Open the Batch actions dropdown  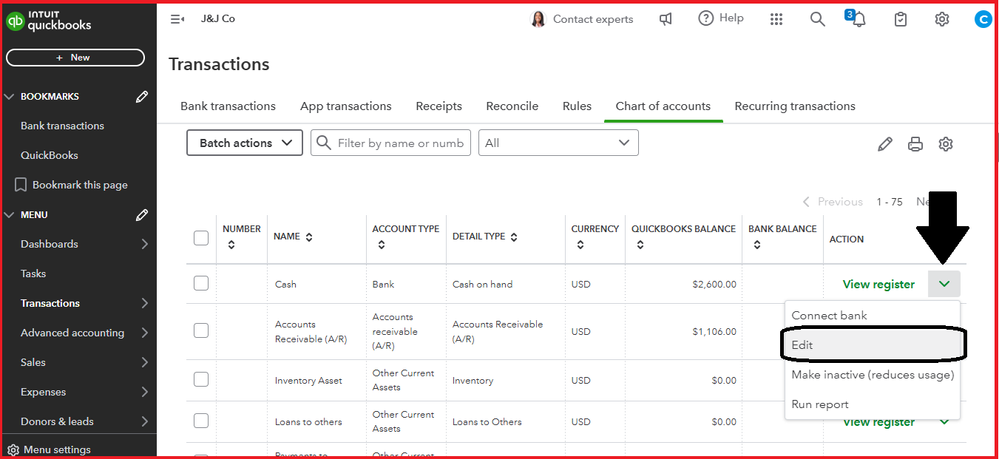click(x=244, y=143)
